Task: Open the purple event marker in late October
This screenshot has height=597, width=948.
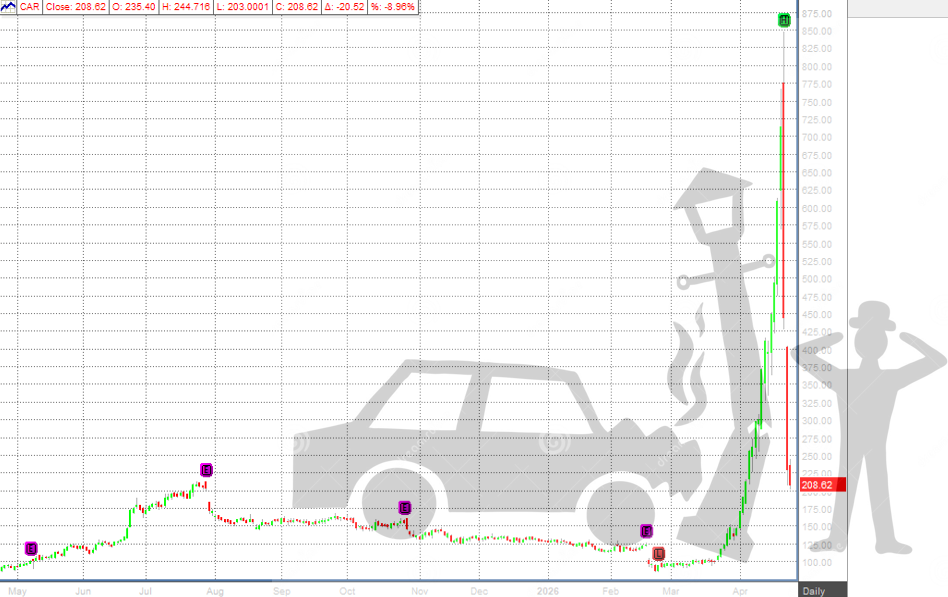Action: (x=405, y=508)
